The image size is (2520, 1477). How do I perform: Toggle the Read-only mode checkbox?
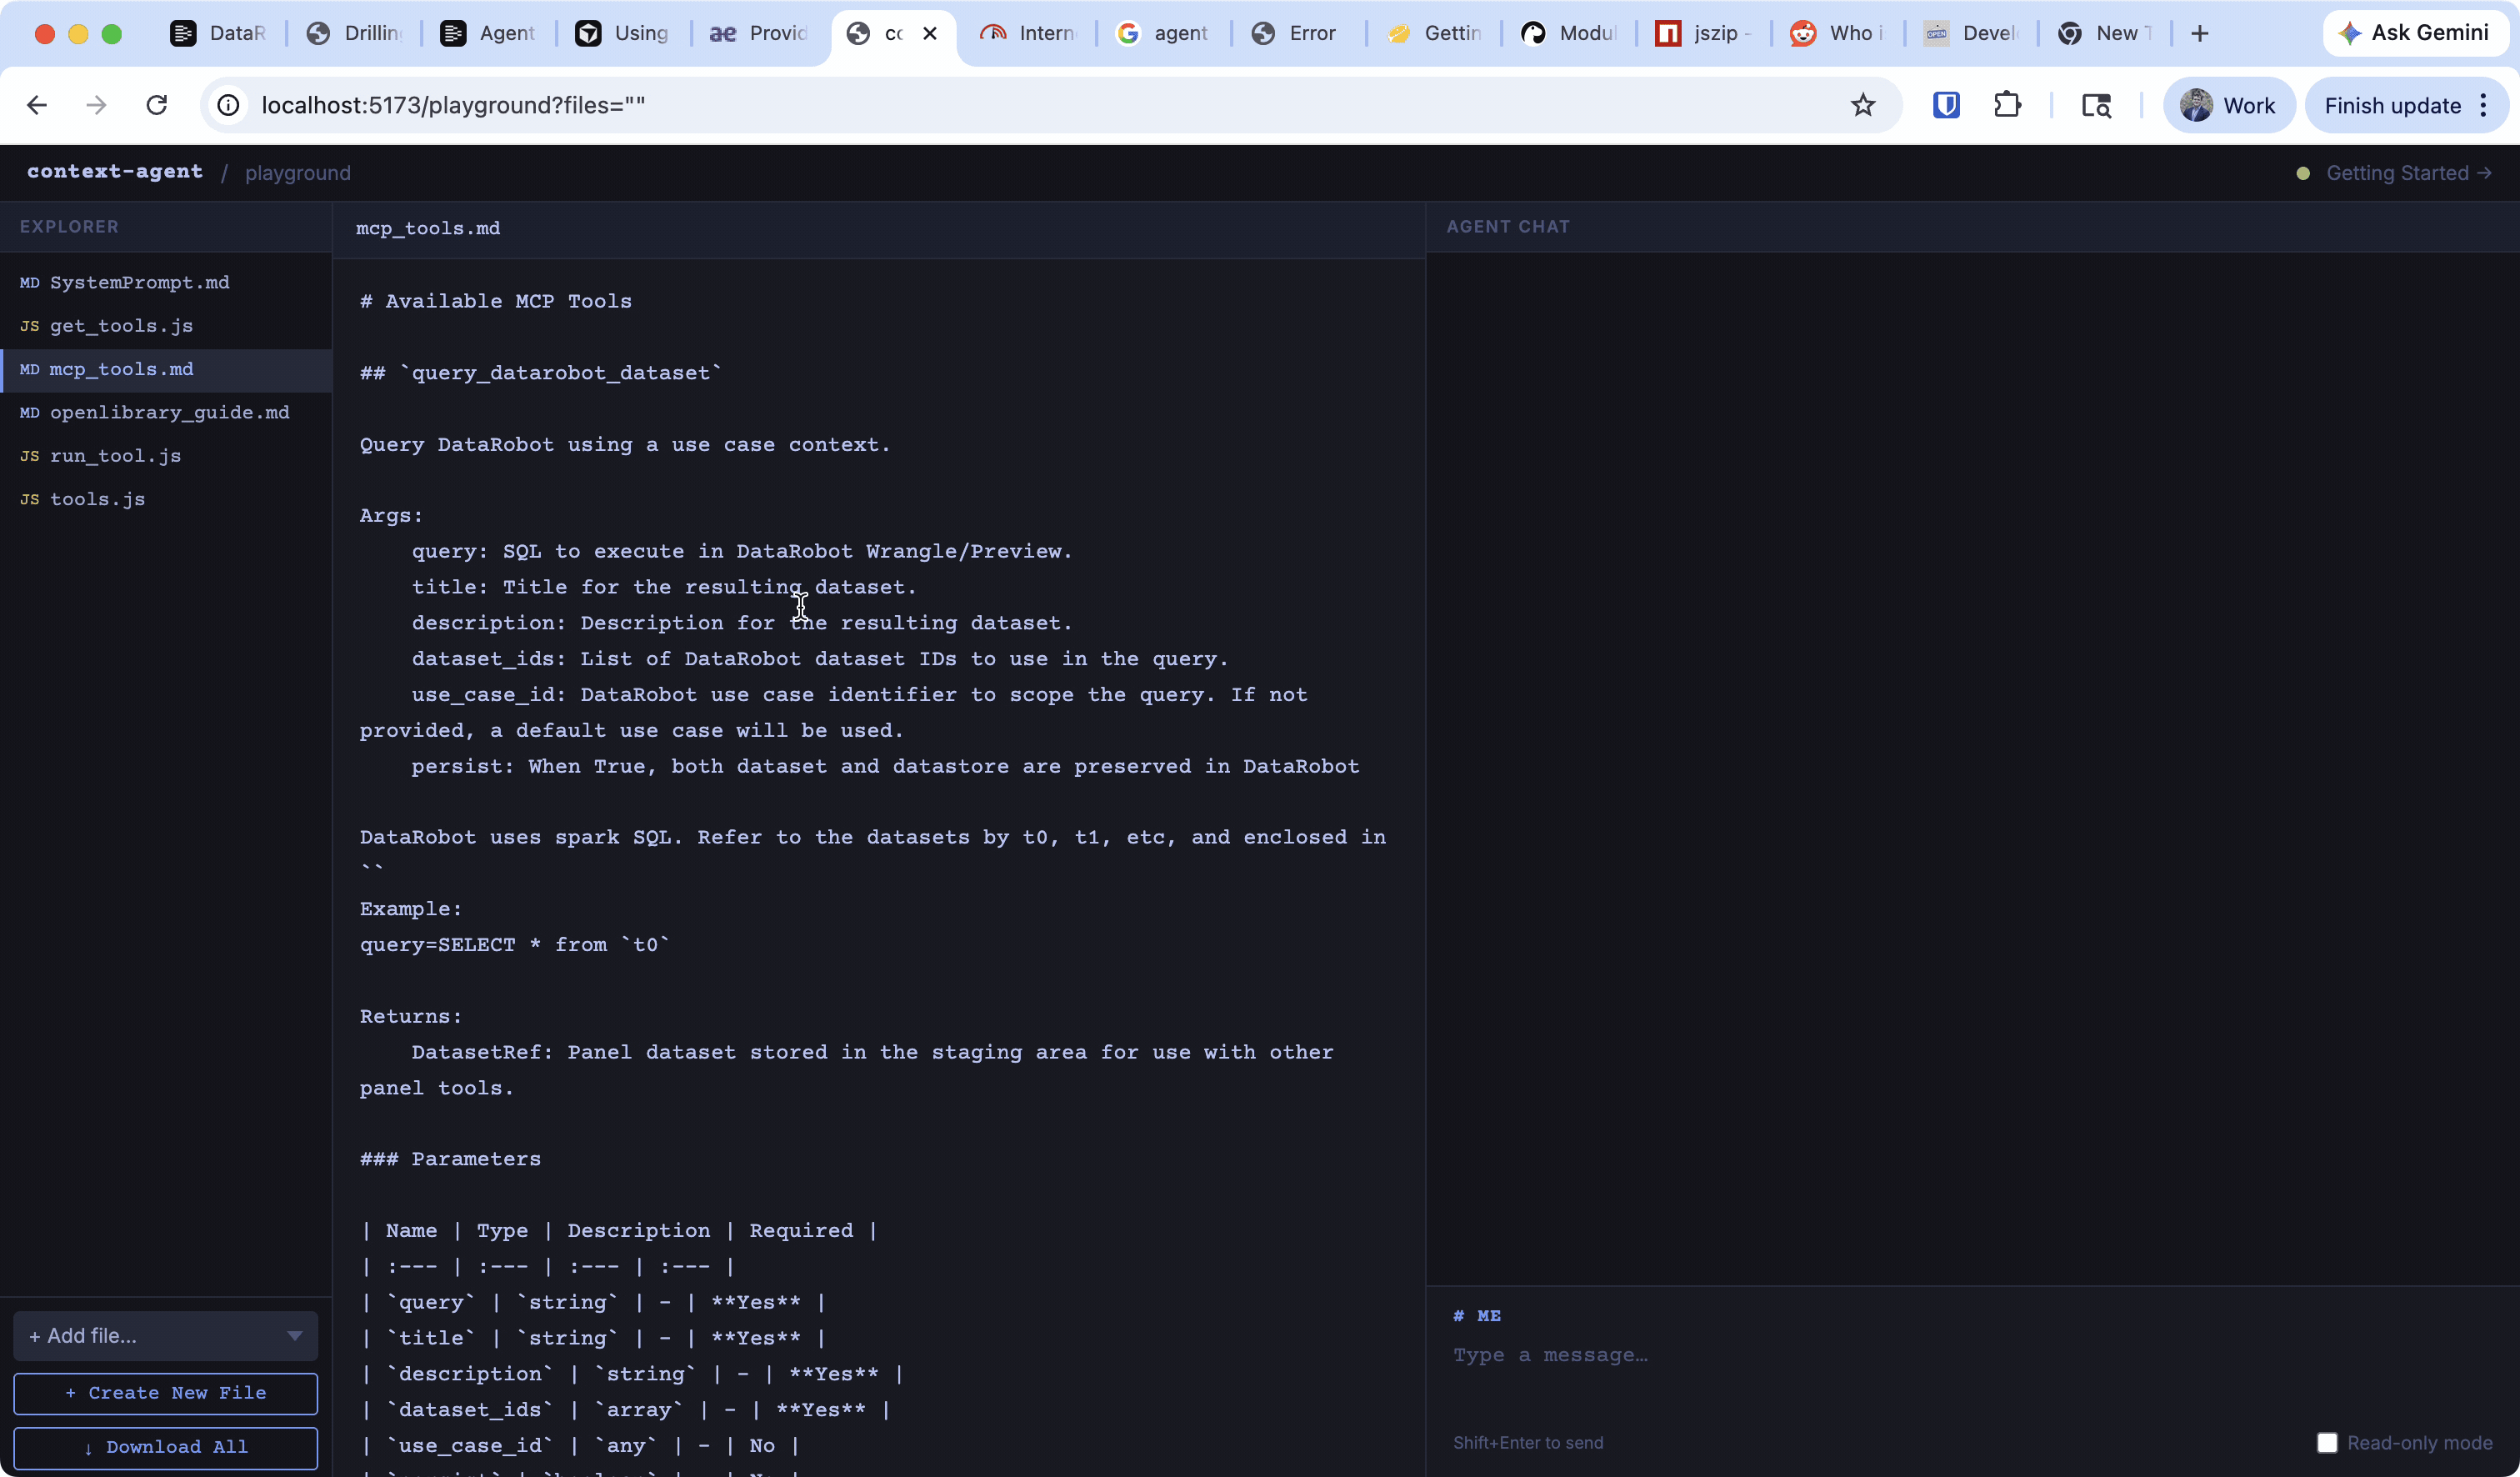(2327, 1443)
